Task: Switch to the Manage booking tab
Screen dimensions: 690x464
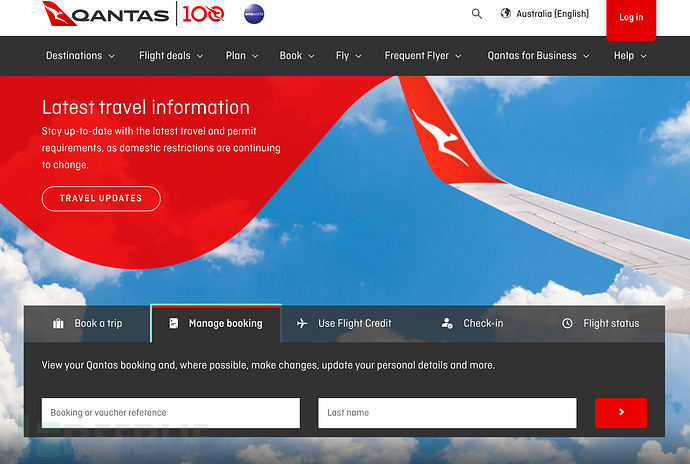Action: (x=216, y=323)
